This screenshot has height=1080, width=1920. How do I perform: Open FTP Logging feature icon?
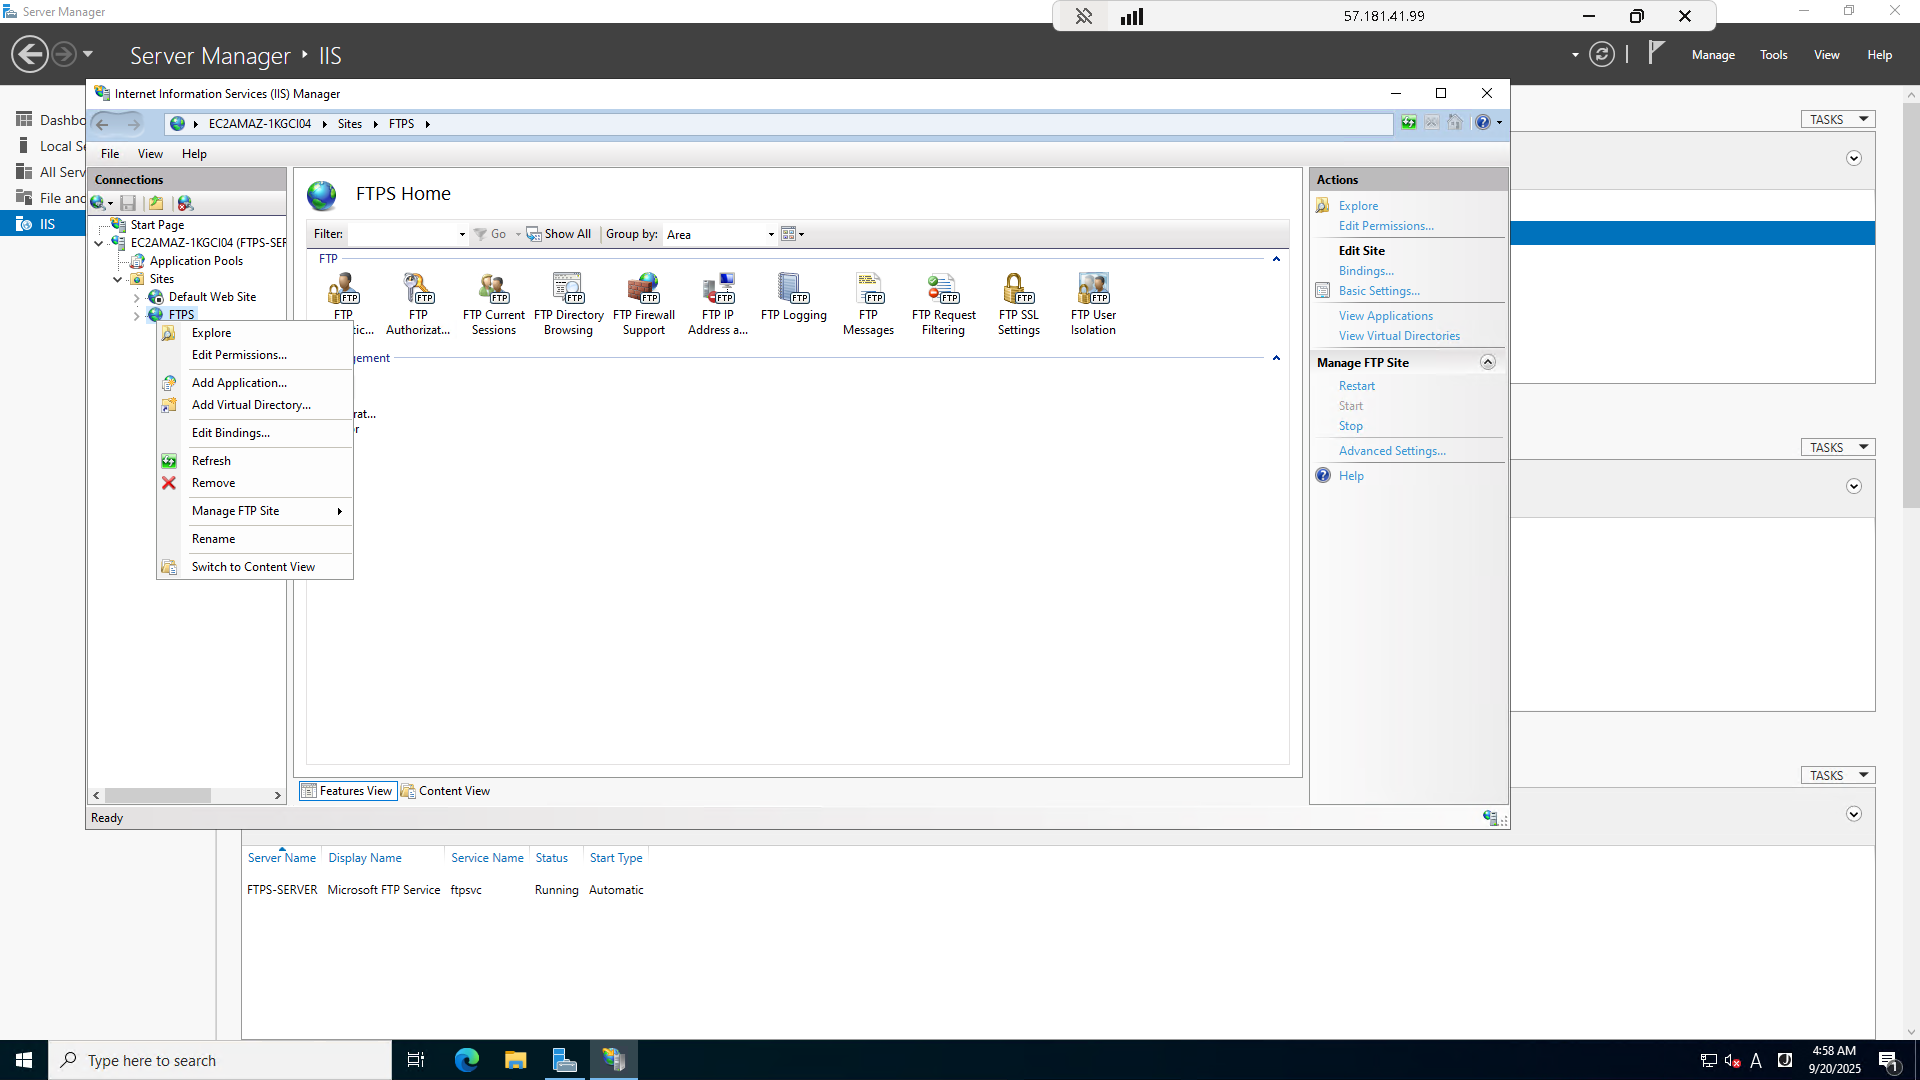click(x=793, y=290)
